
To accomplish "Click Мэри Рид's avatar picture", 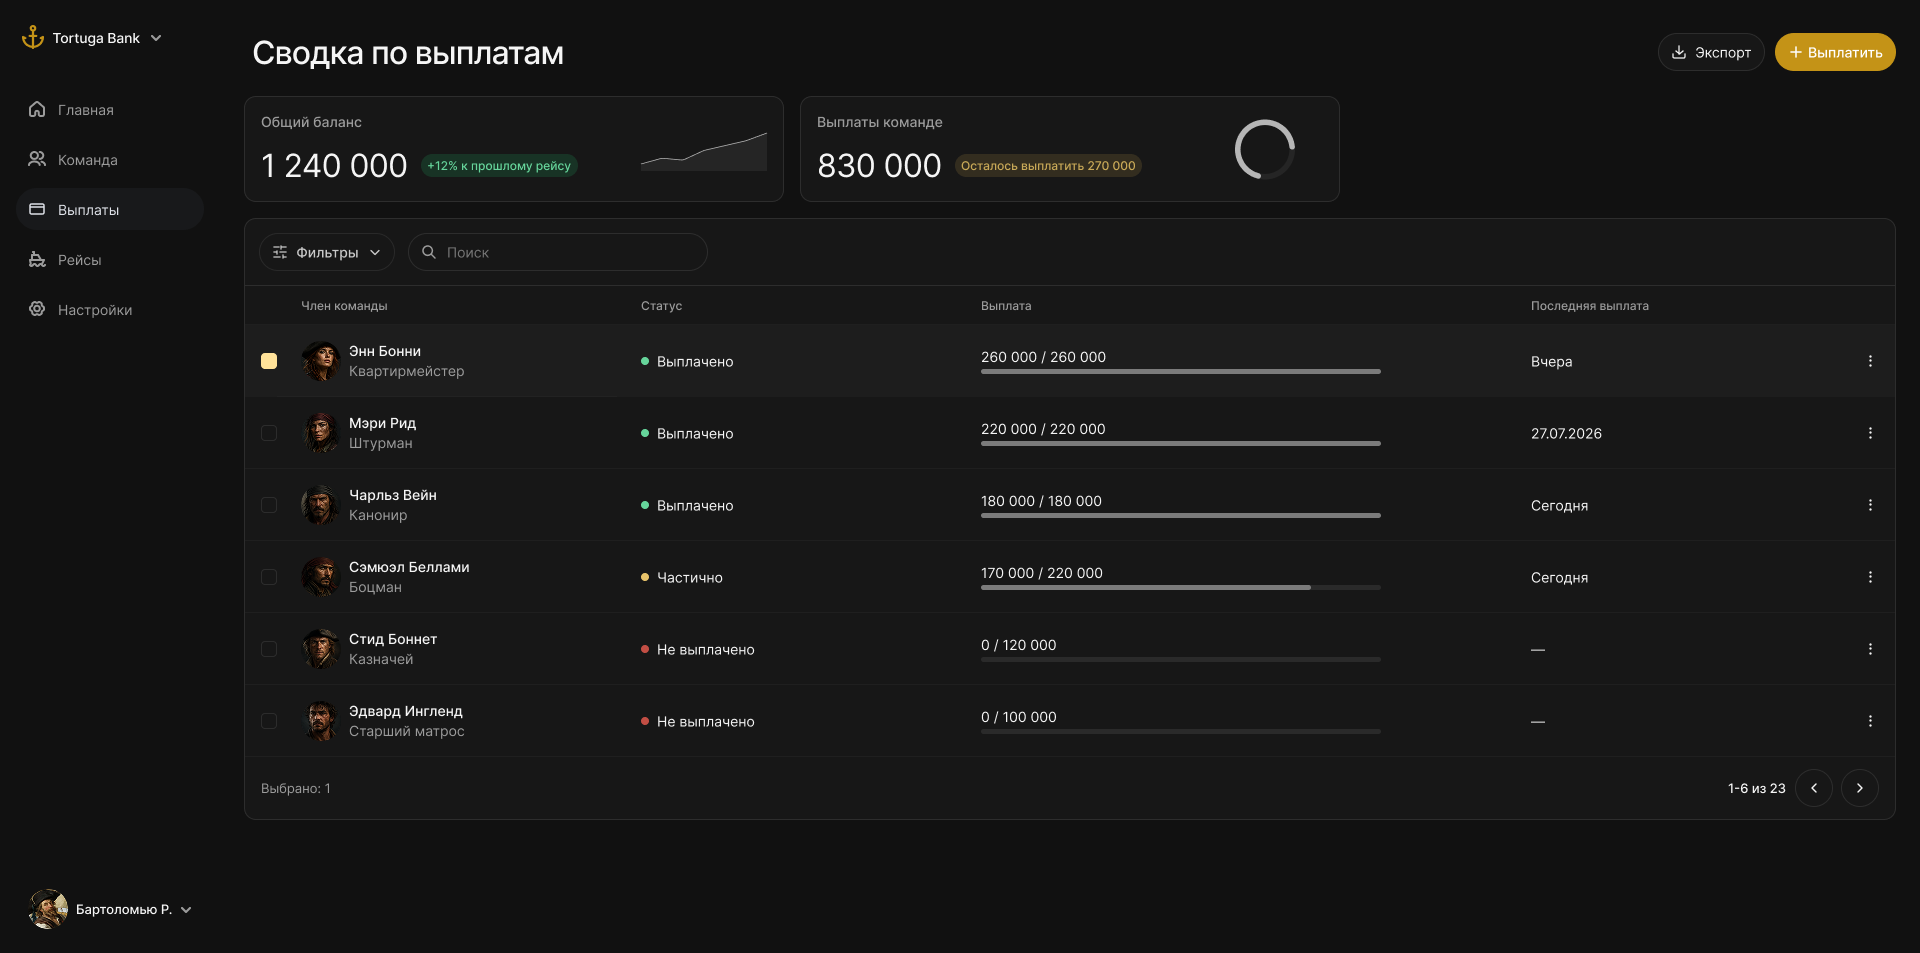I will point(321,433).
